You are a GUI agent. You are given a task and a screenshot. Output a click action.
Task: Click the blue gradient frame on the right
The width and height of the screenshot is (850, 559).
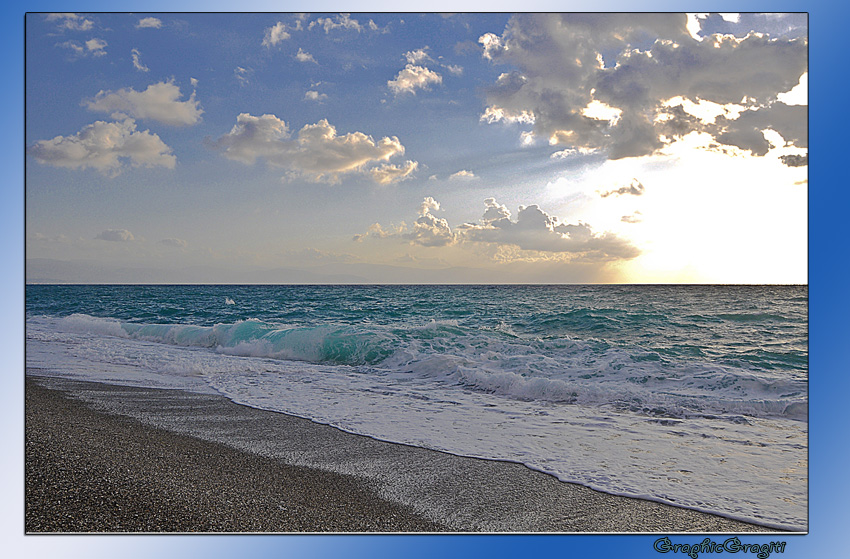tap(828, 280)
